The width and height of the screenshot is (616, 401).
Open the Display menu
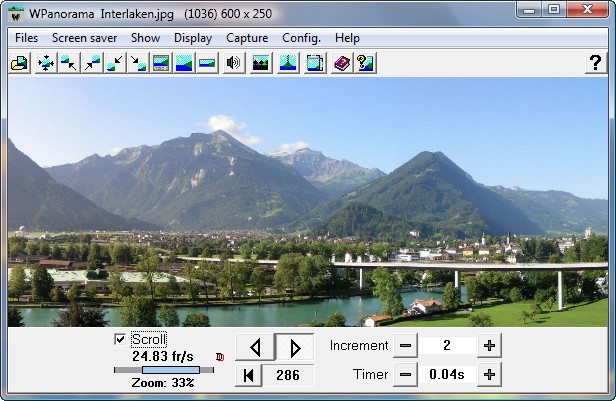193,38
